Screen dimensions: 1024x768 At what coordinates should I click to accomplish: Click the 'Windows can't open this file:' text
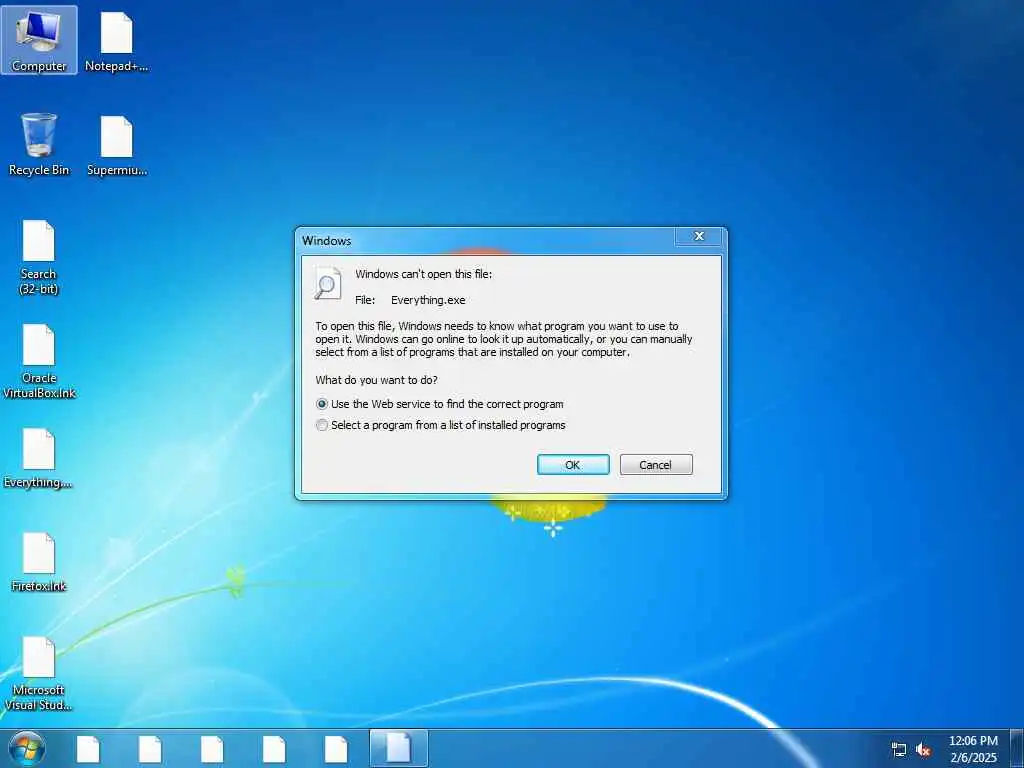(424, 274)
